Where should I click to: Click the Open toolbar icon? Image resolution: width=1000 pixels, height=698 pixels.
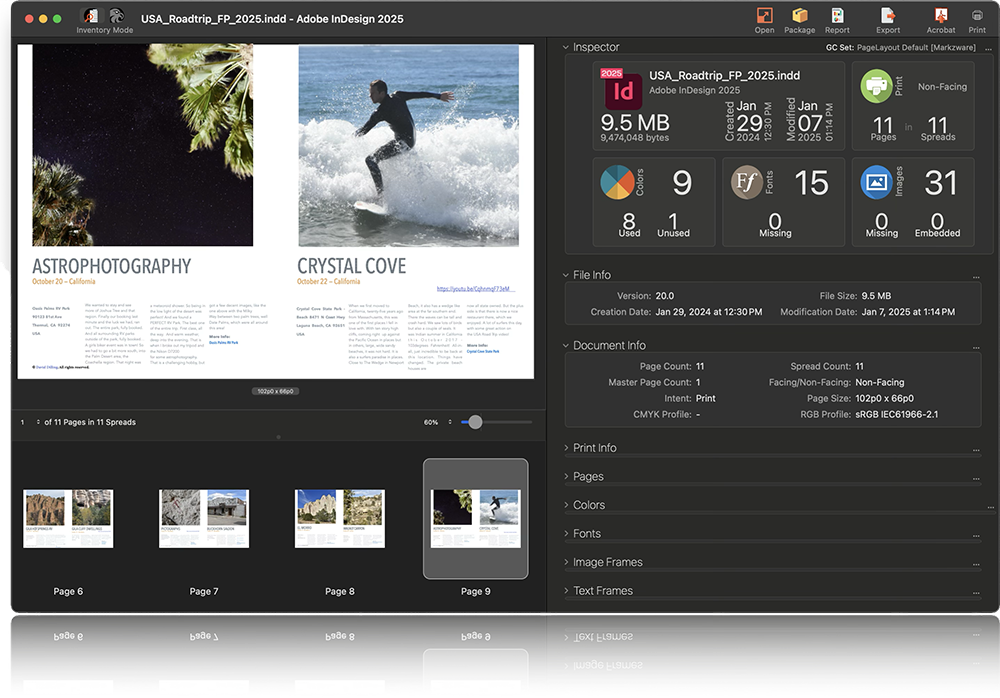tap(764, 15)
